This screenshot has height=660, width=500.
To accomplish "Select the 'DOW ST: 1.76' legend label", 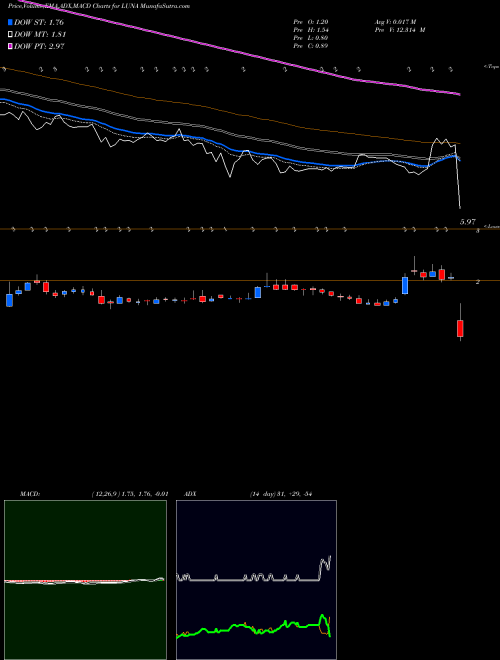I will 39,22.
